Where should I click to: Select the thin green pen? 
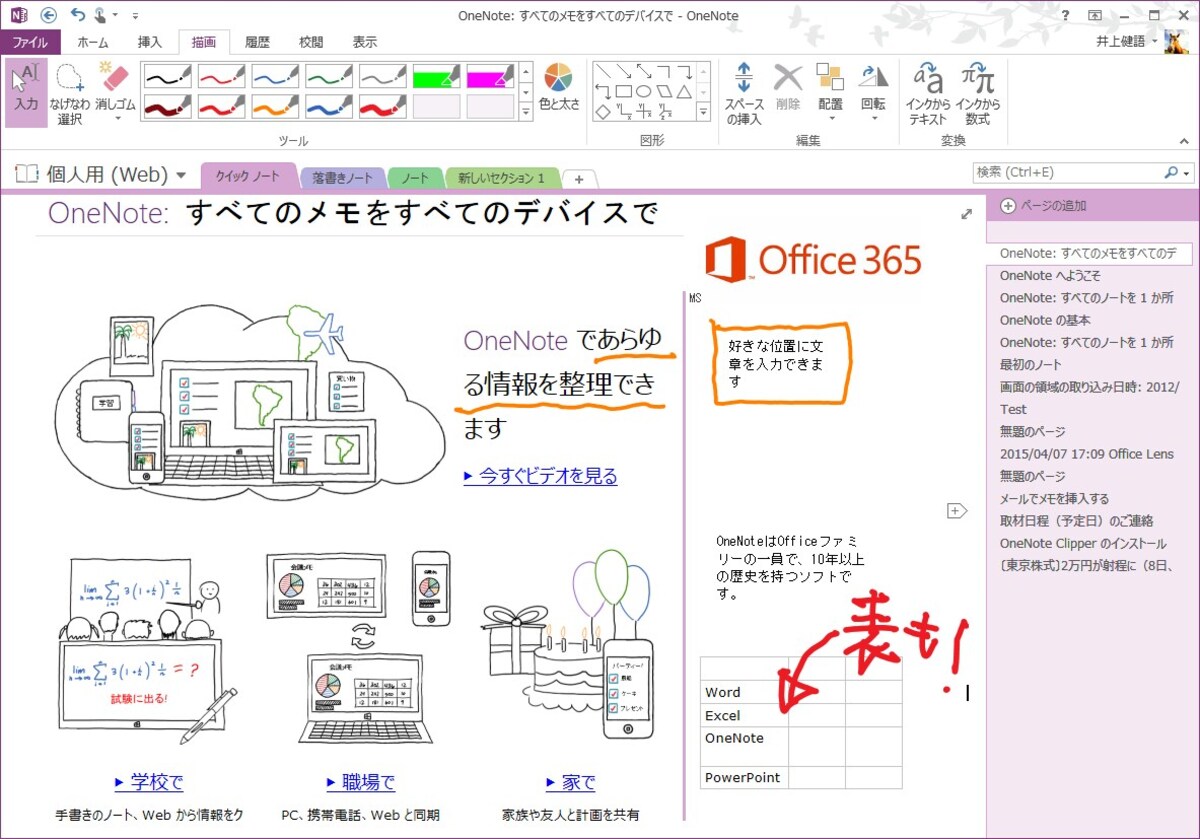coord(329,77)
